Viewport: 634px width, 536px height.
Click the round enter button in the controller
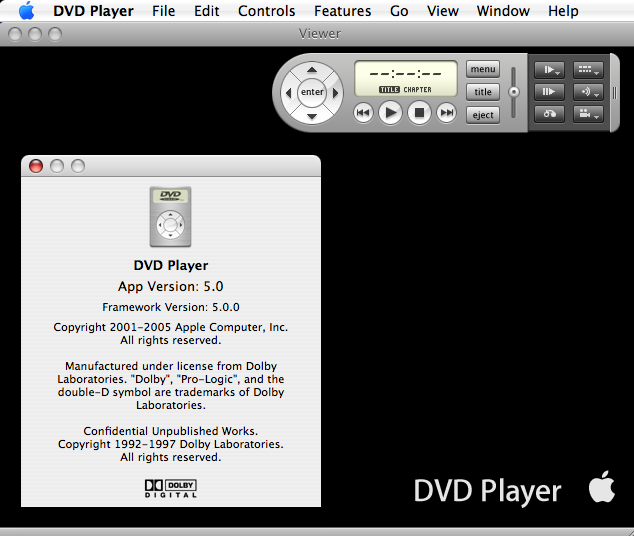point(312,92)
